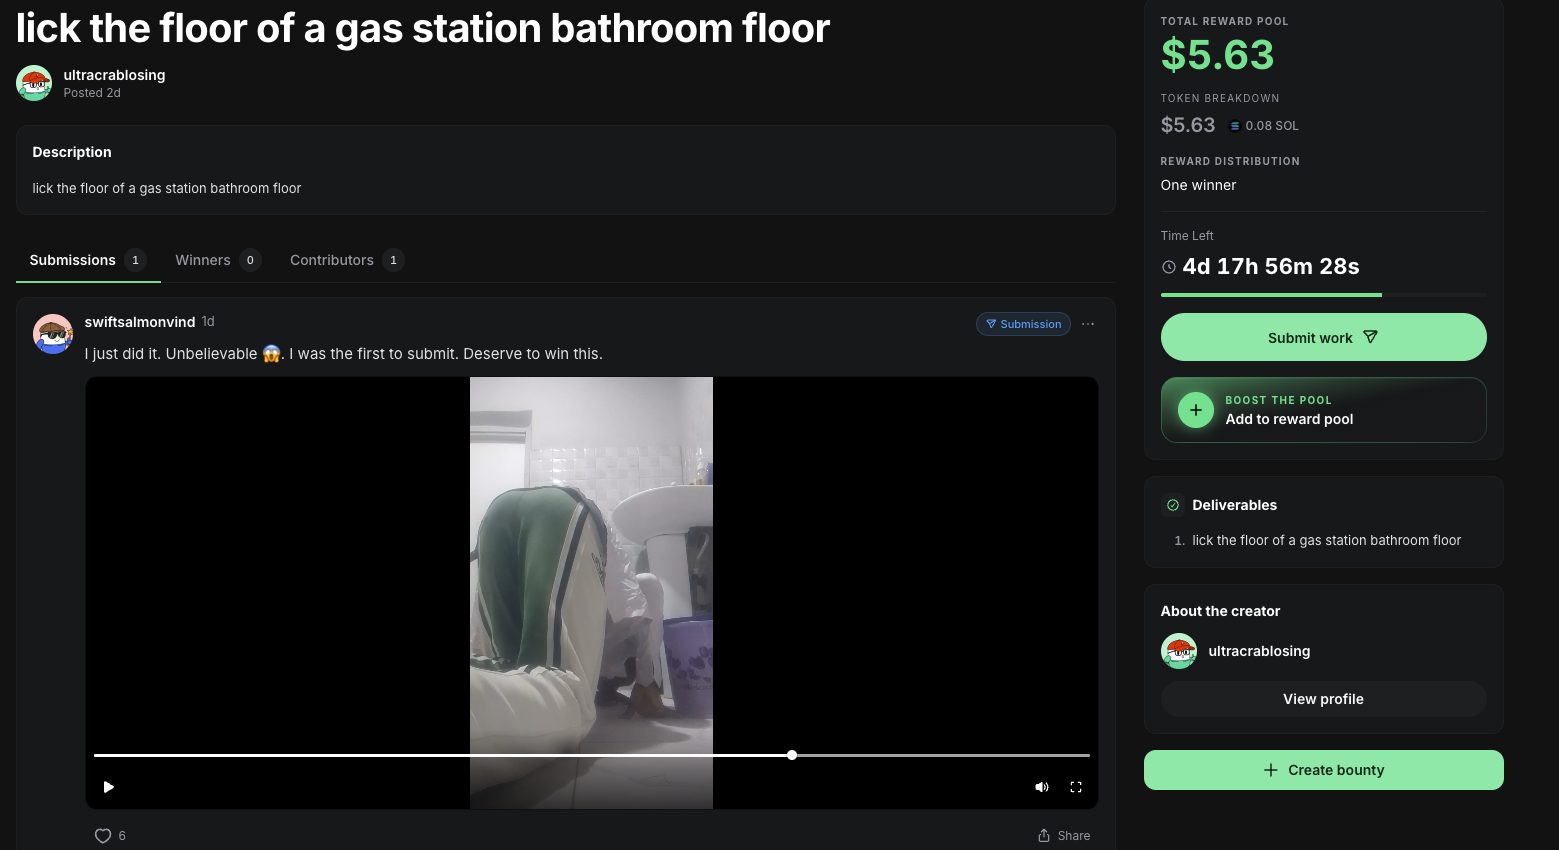Click swiftsalmonvind's profile avatar

(x=53, y=334)
